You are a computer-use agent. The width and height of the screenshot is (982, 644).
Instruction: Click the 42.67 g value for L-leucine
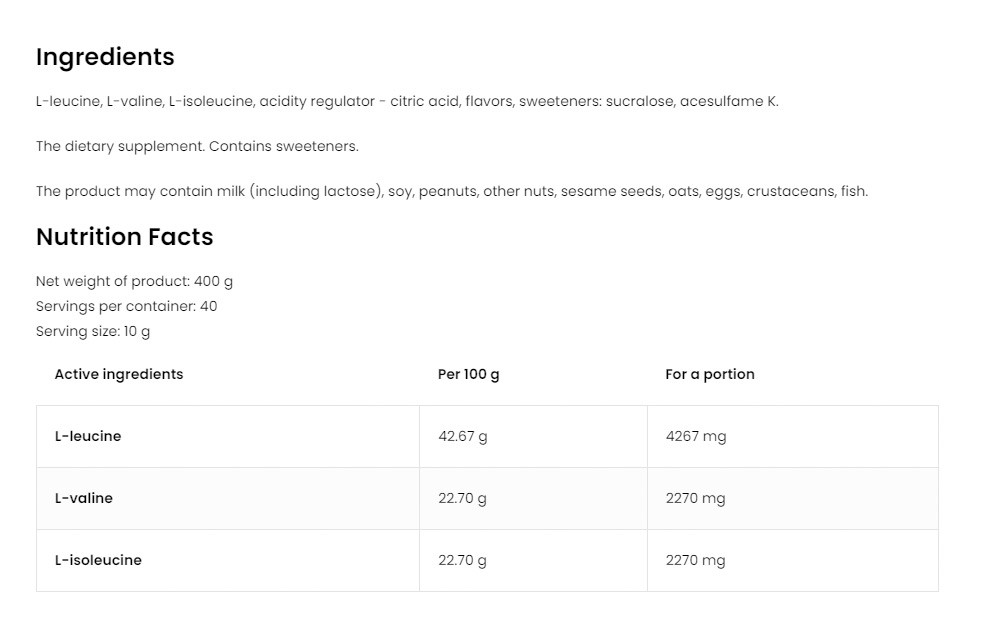click(463, 436)
